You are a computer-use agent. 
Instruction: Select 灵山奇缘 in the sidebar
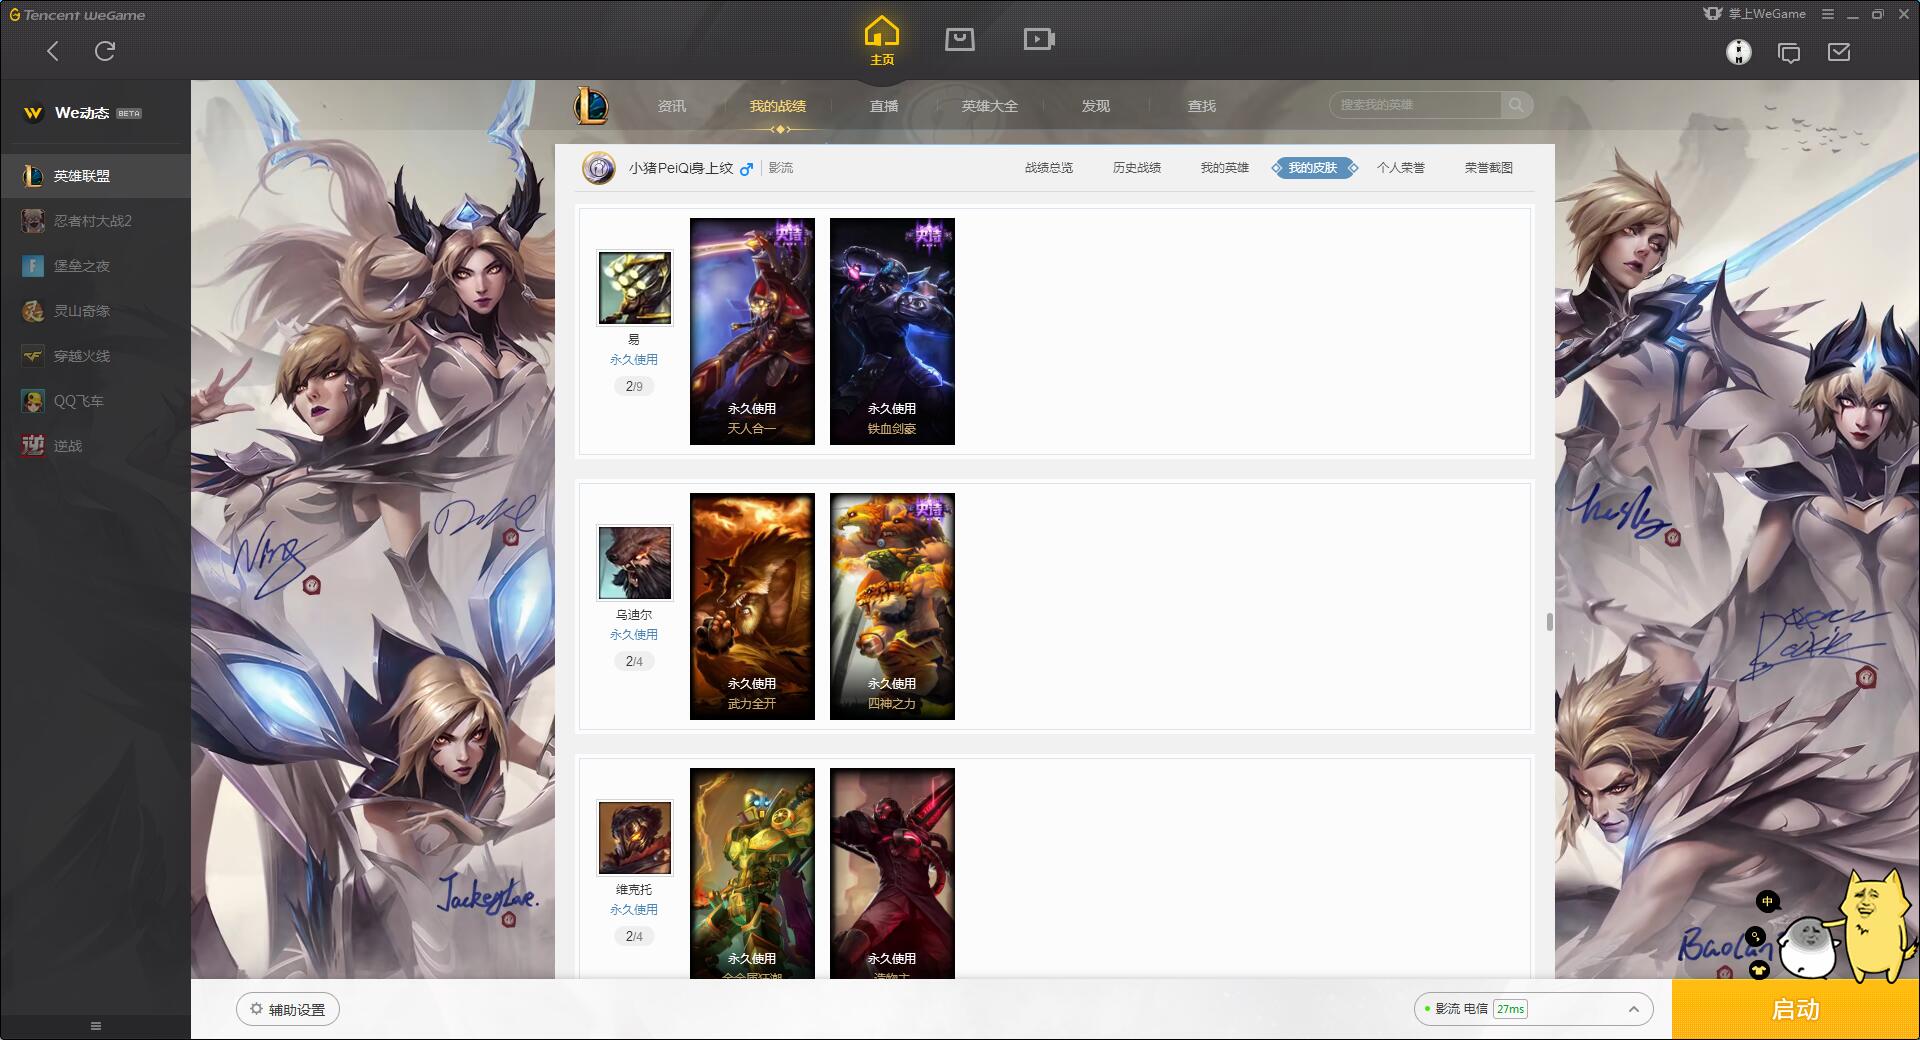tap(95, 311)
